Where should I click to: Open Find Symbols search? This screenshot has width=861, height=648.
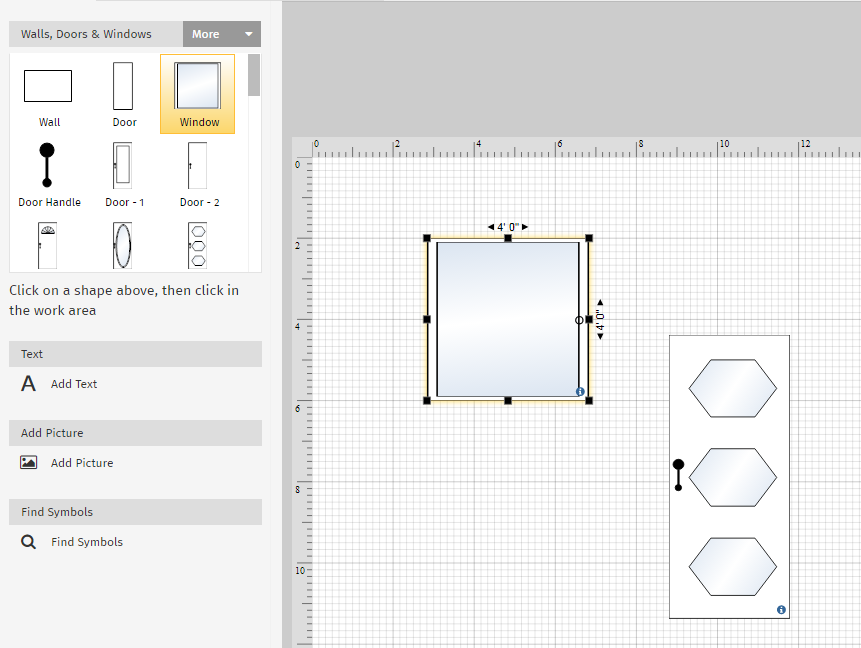tap(86, 542)
